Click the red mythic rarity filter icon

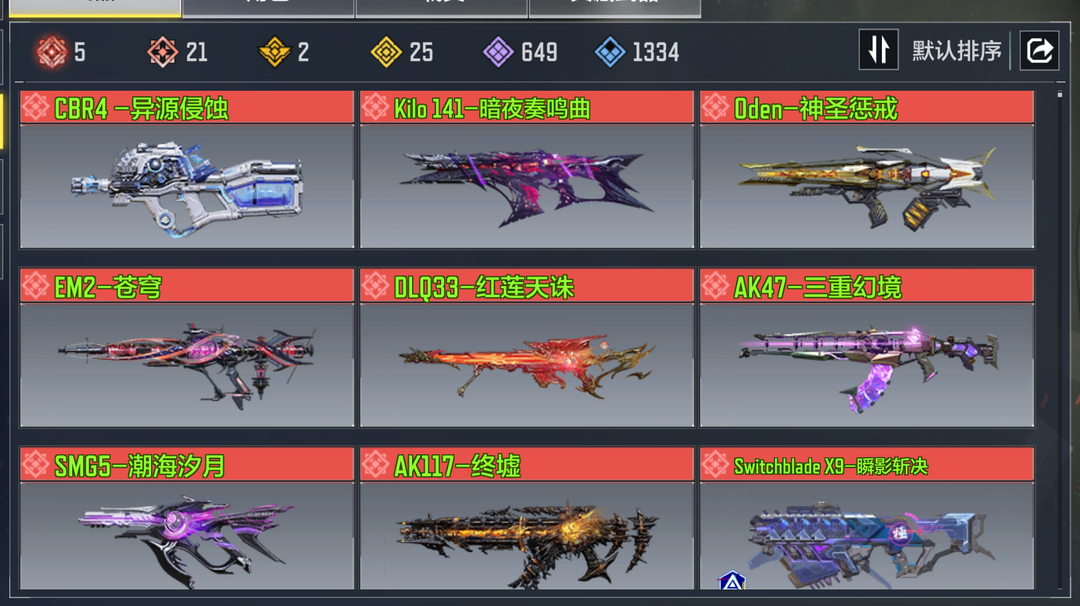pyautogui.click(x=52, y=52)
